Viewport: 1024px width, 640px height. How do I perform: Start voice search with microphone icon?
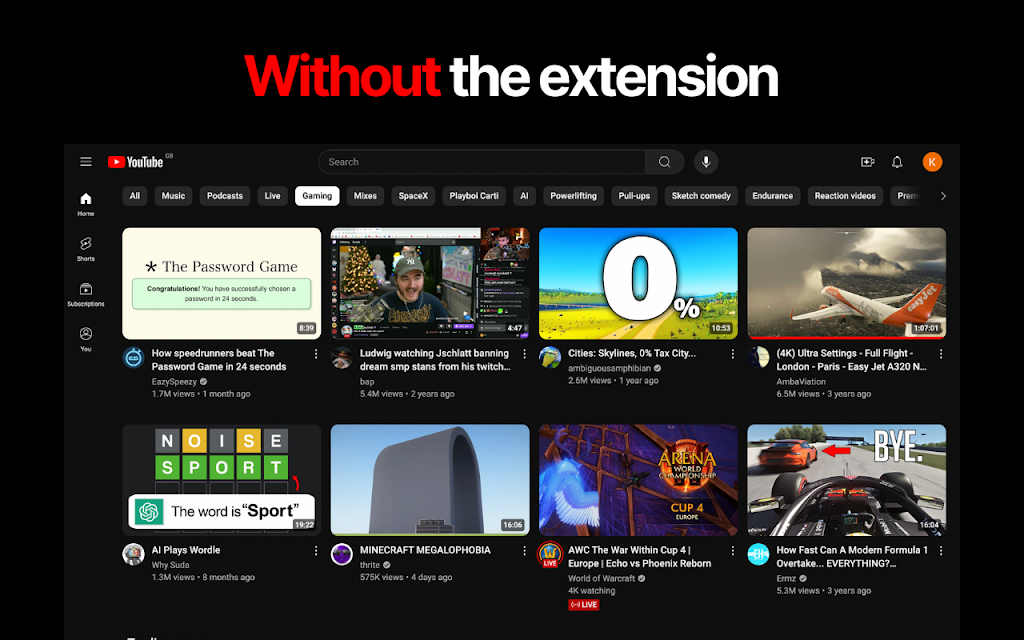pyautogui.click(x=706, y=162)
